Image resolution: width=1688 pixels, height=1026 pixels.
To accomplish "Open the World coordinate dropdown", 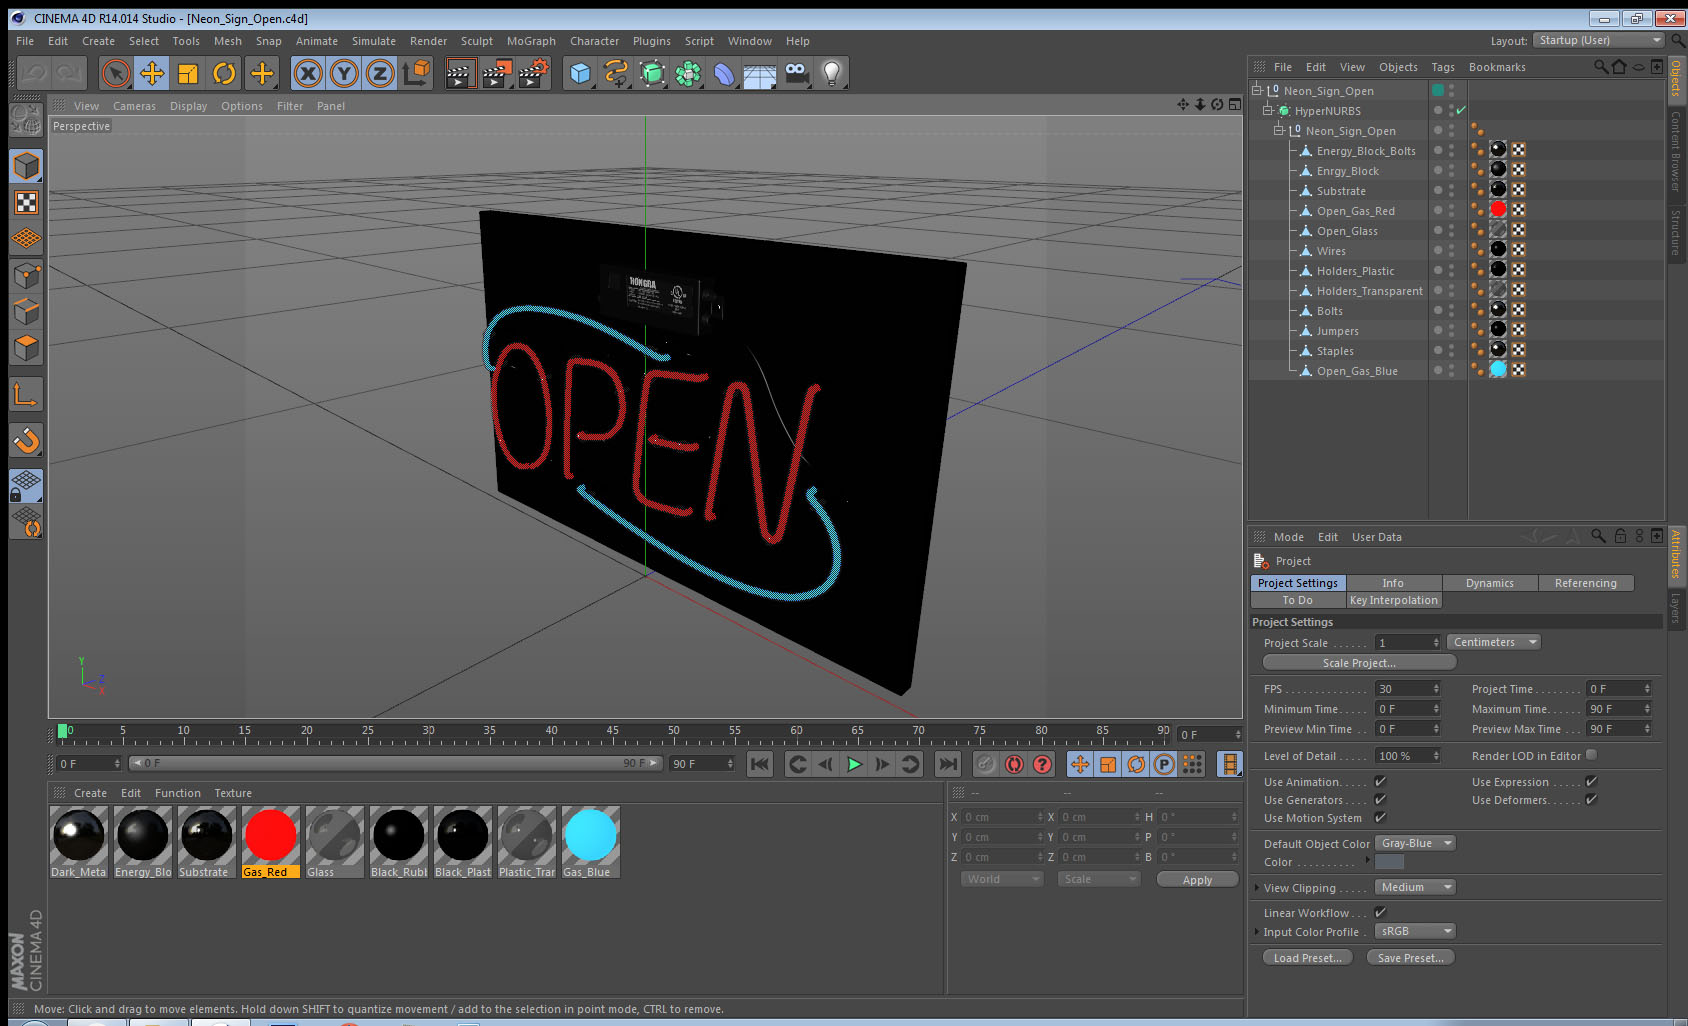I will point(1002,879).
